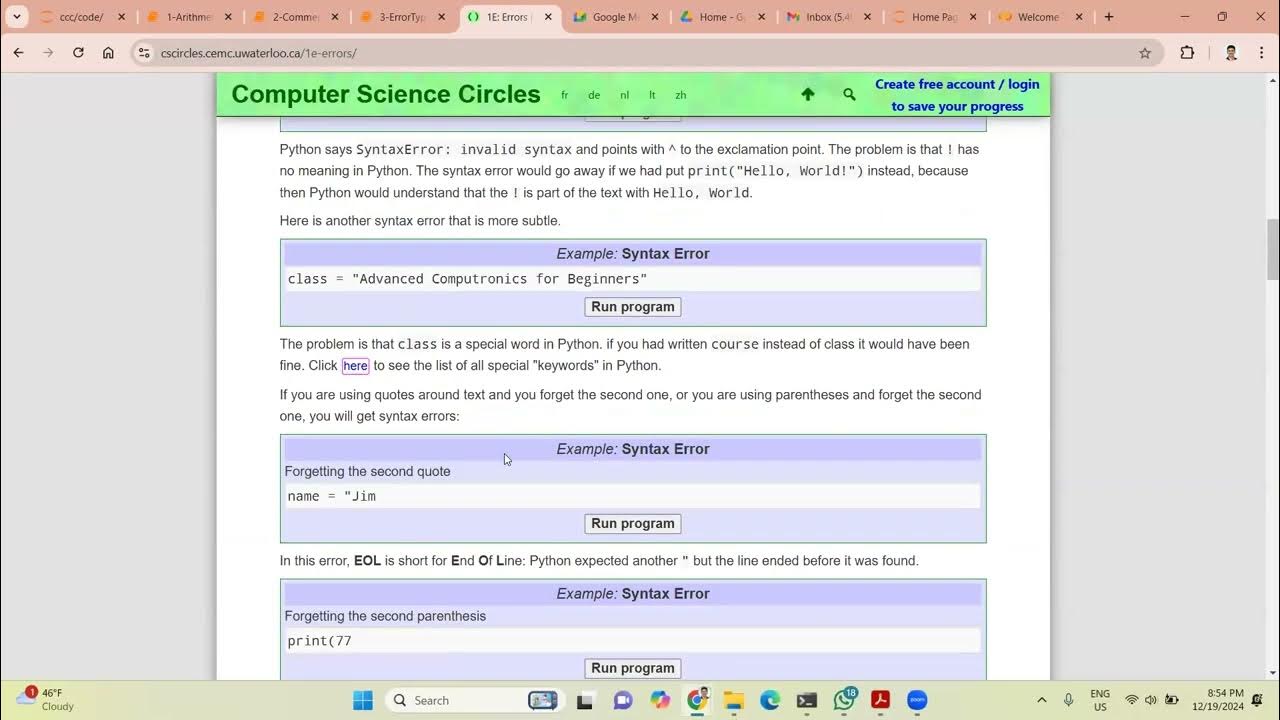The width and height of the screenshot is (1280, 720).
Task: Click the print(77 code field
Action: click(x=633, y=641)
